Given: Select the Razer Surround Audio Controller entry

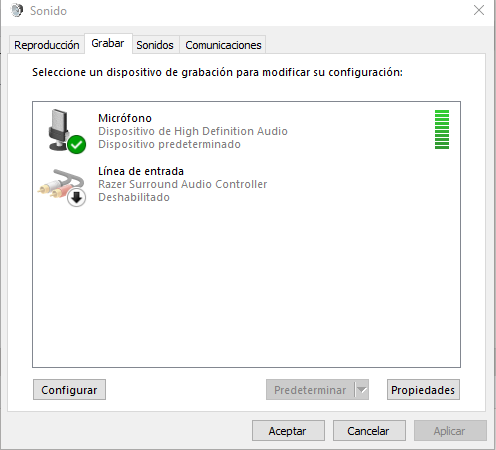Looking at the screenshot, I should click(246, 184).
